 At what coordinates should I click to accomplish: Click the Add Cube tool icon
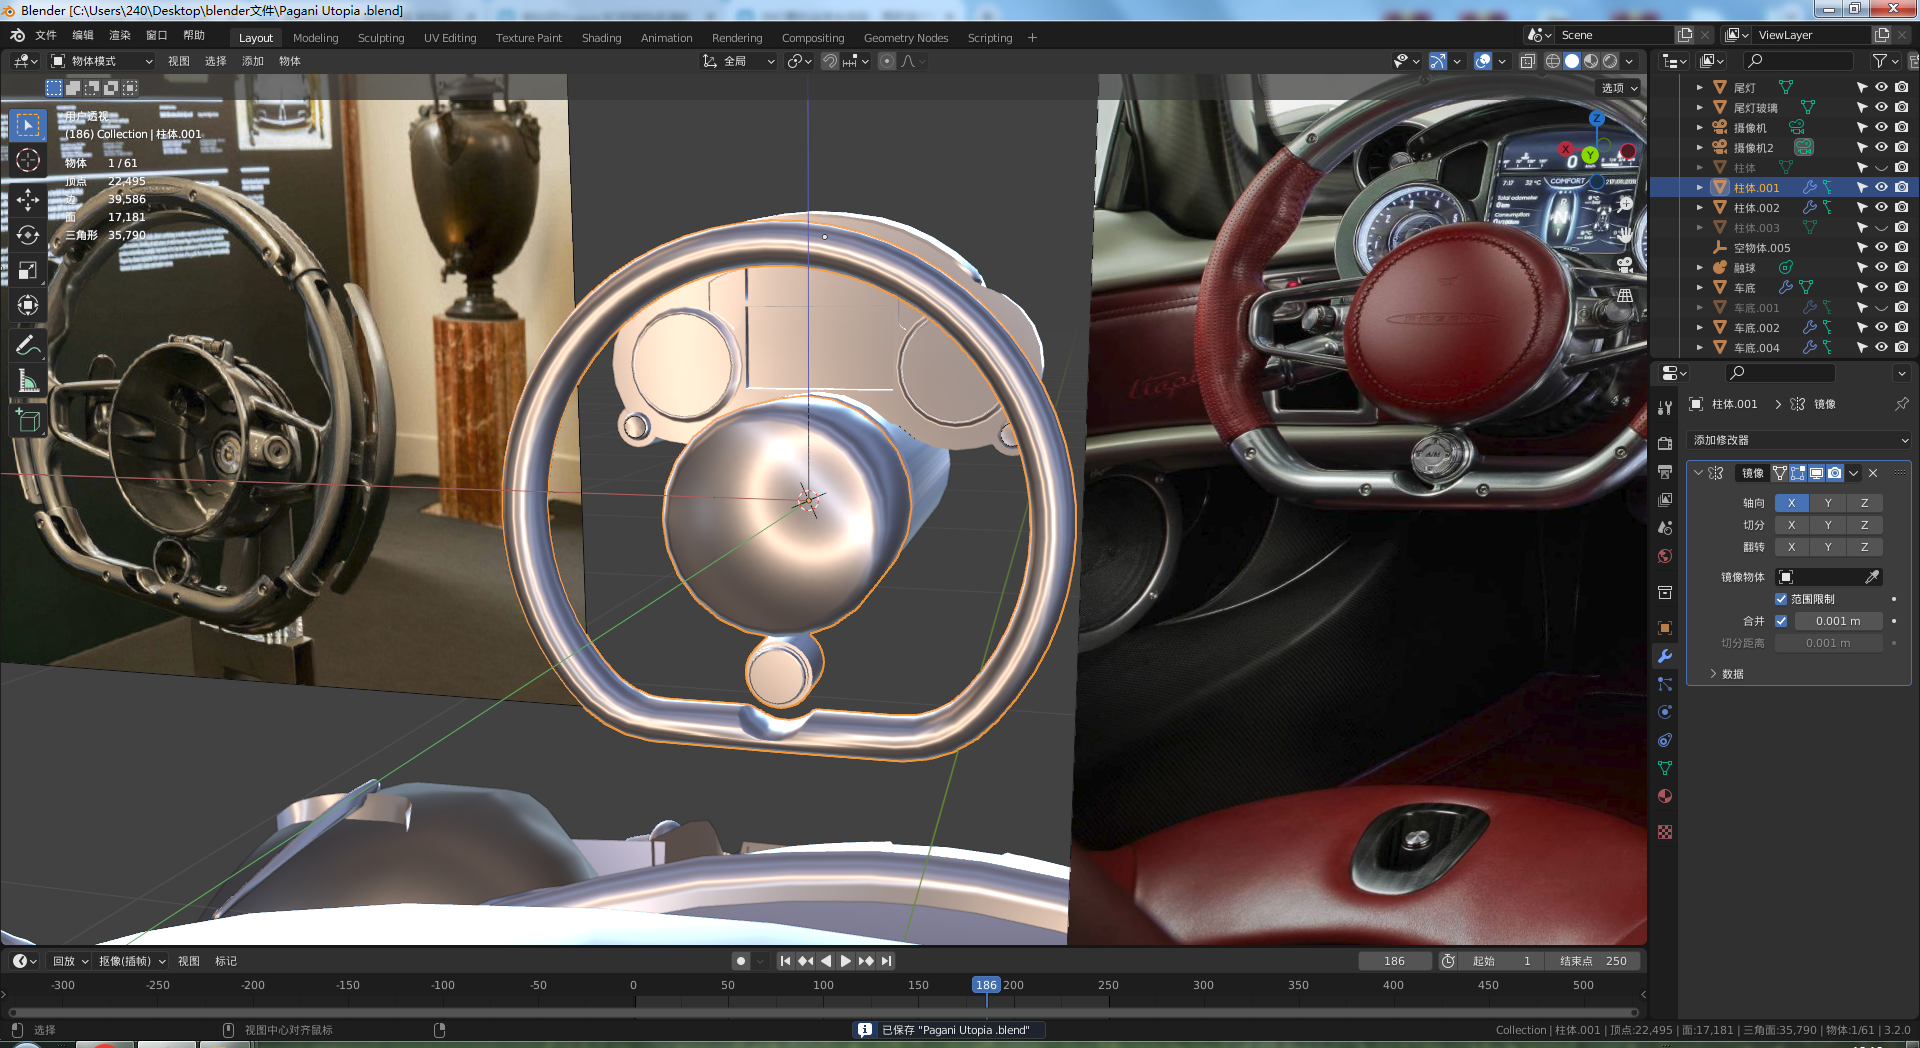point(28,421)
